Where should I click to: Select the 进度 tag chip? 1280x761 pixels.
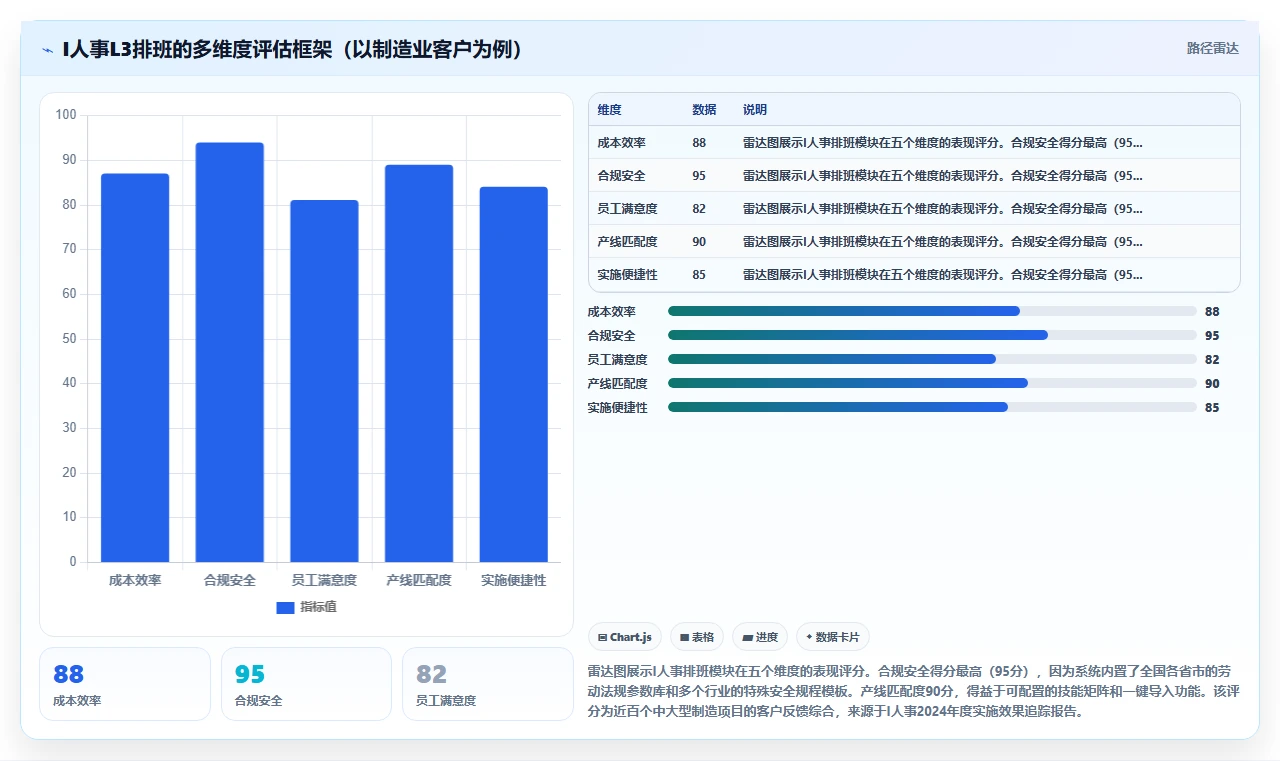(760, 637)
